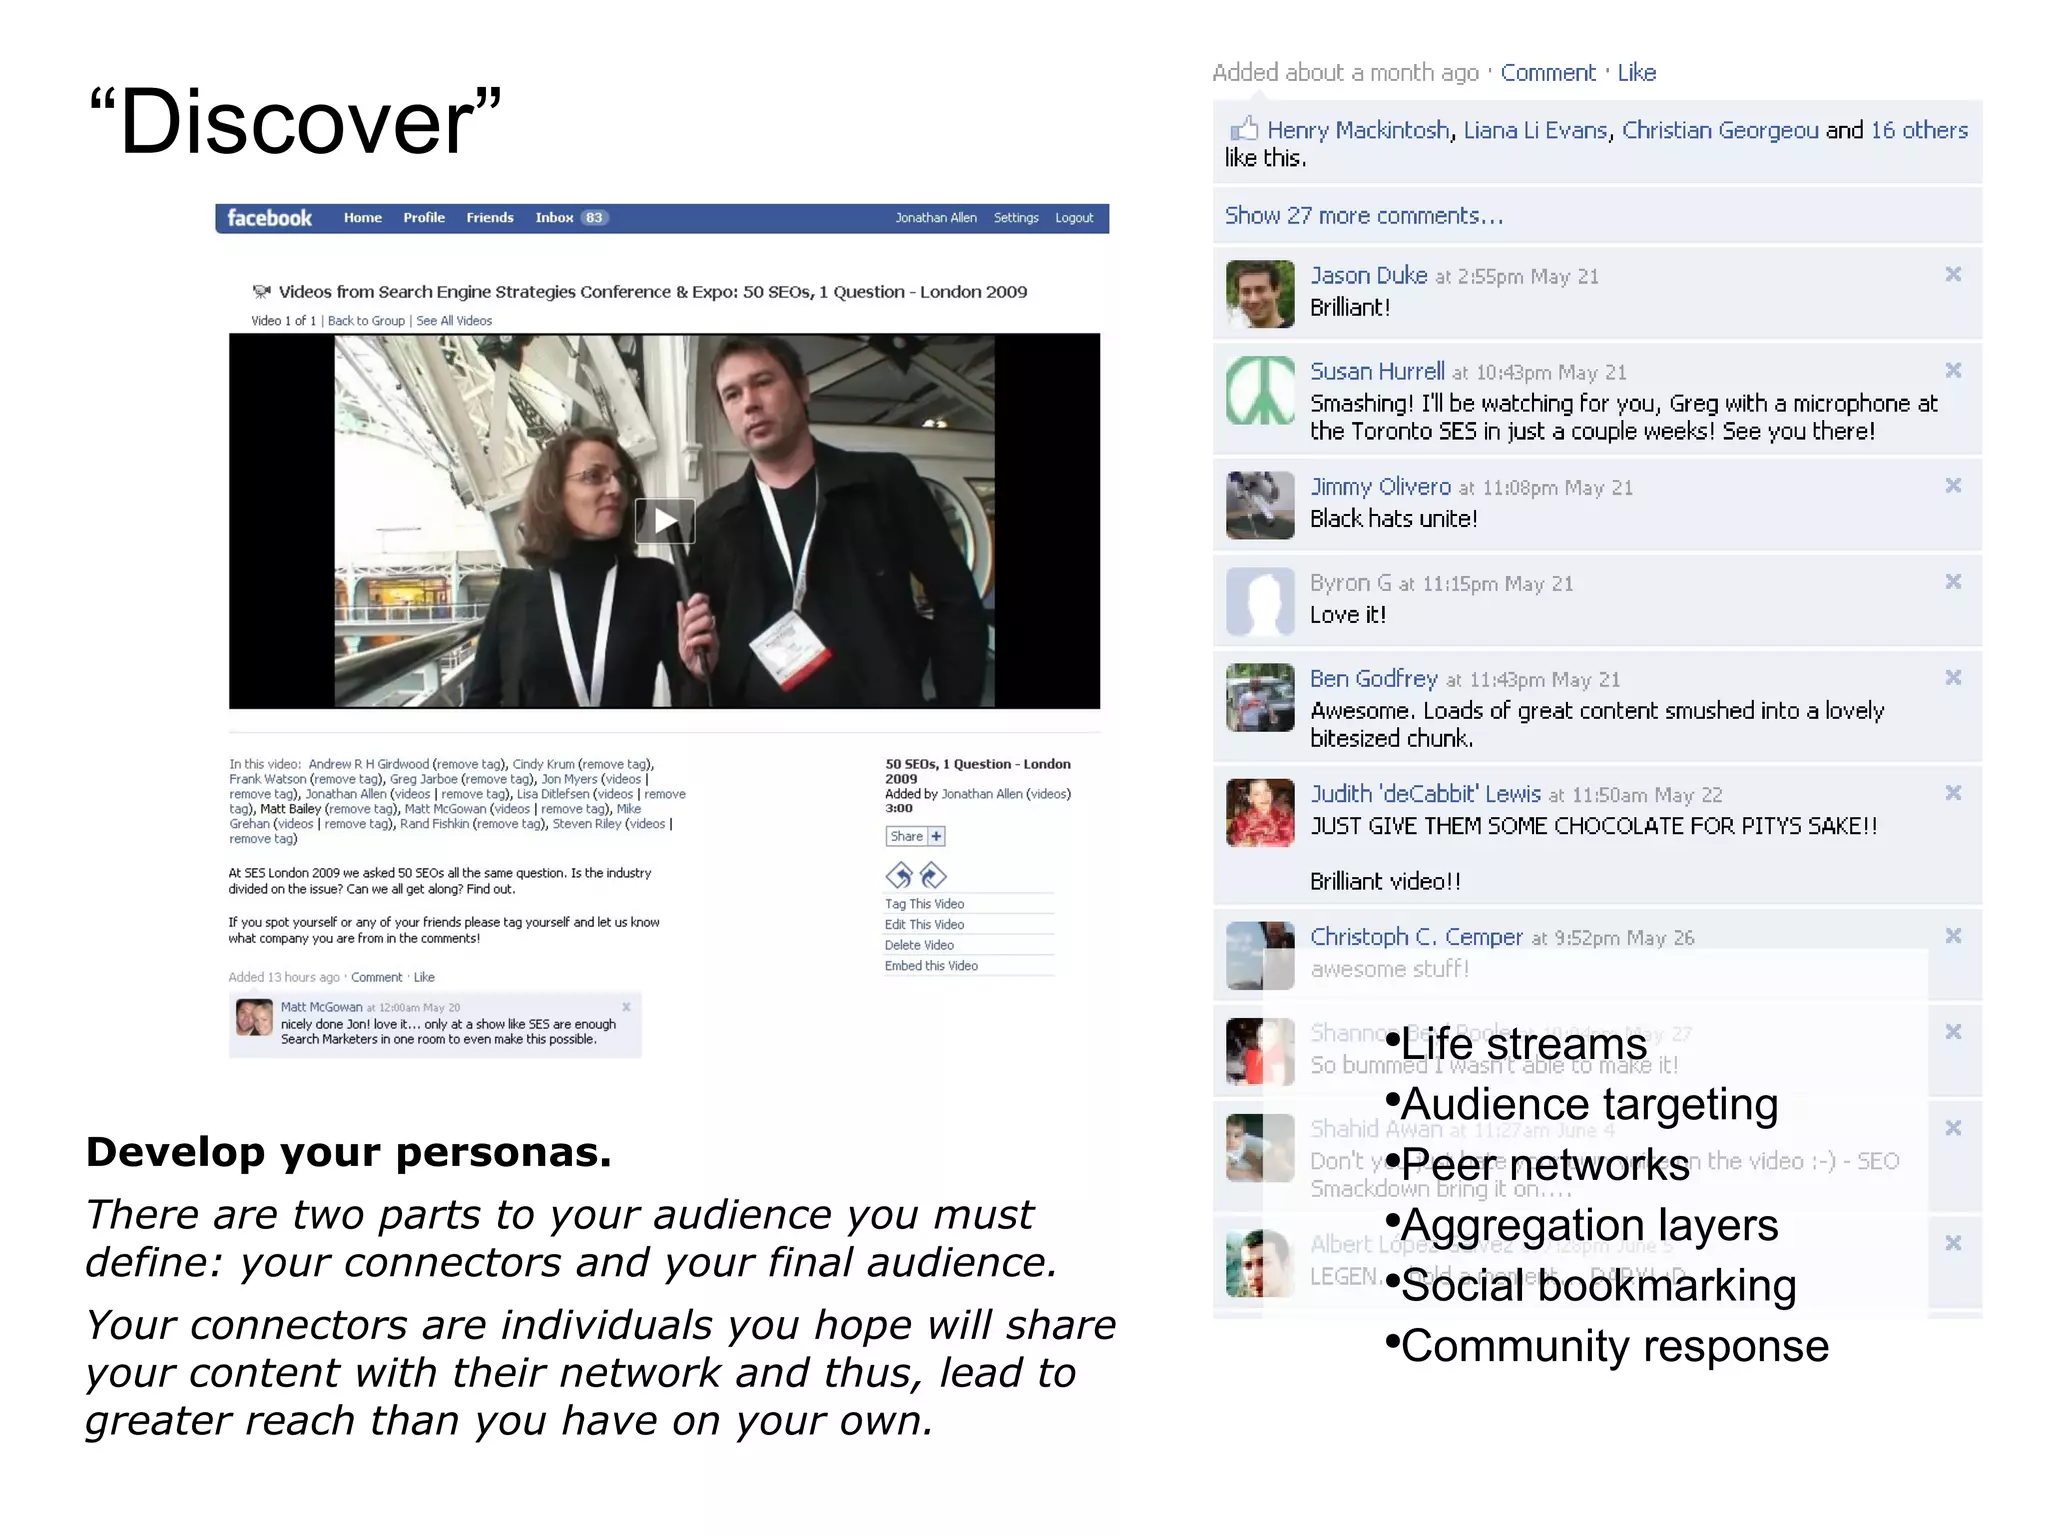Open Ben Godfrey's profile name
The width and height of the screenshot is (2048, 1536).
pyautogui.click(x=1374, y=679)
